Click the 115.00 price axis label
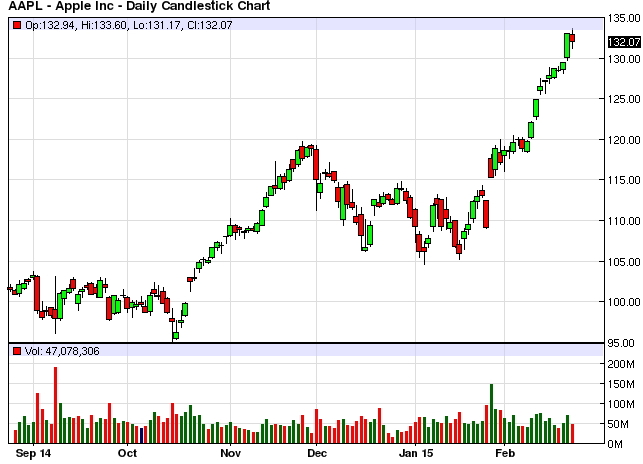Viewport: 643px width, 464px height. click(x=624, y=180)
